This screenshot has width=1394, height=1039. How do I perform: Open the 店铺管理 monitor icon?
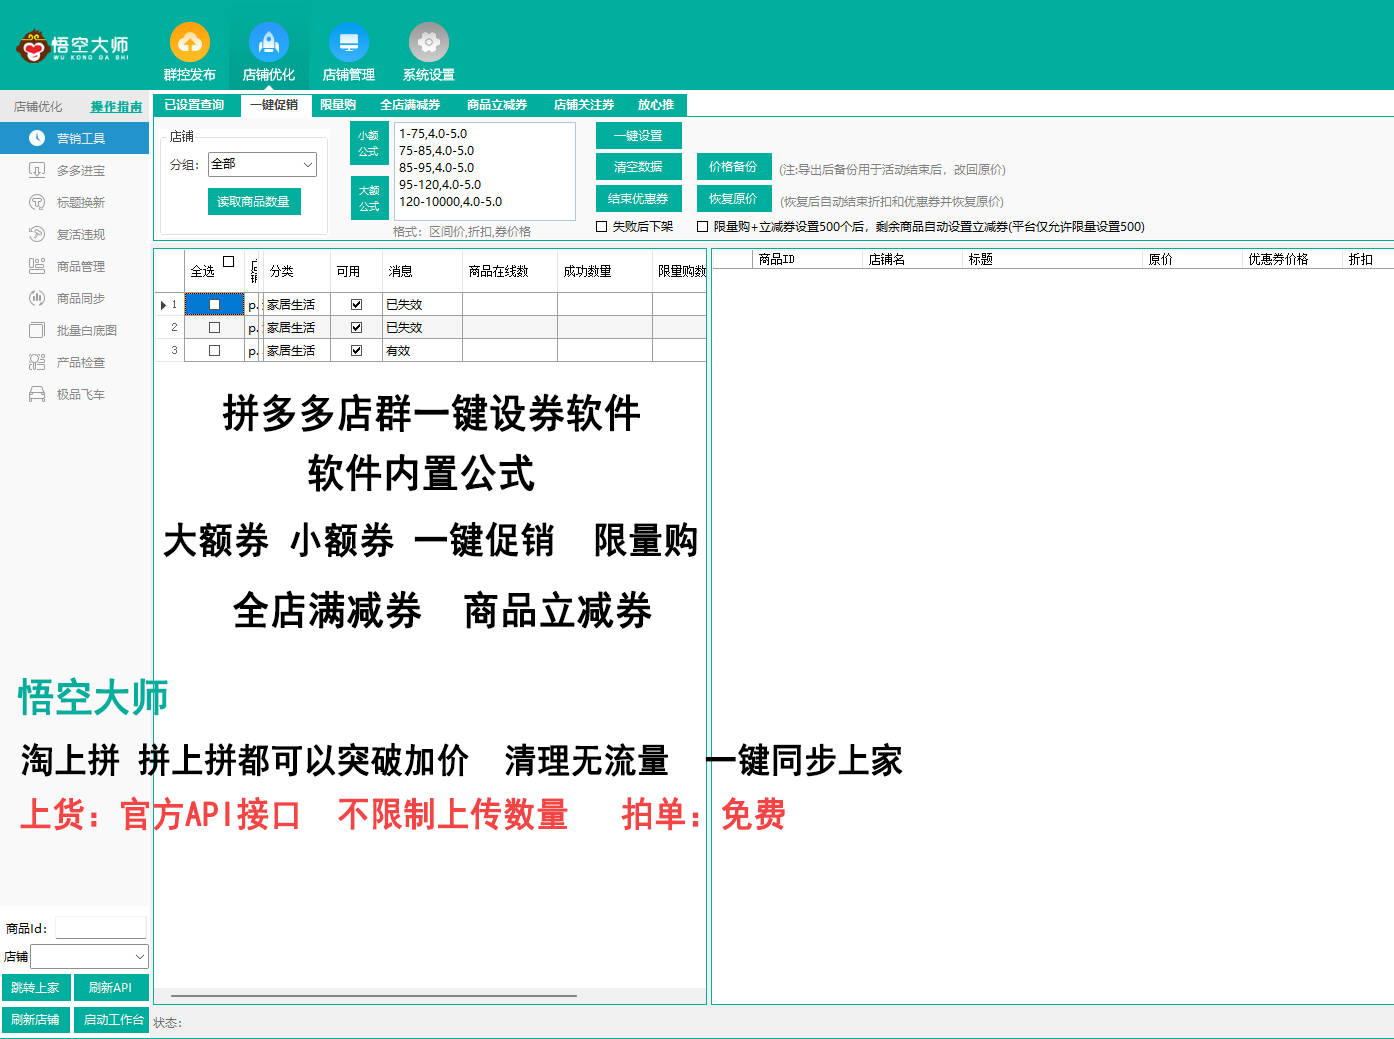coord(349,43)
